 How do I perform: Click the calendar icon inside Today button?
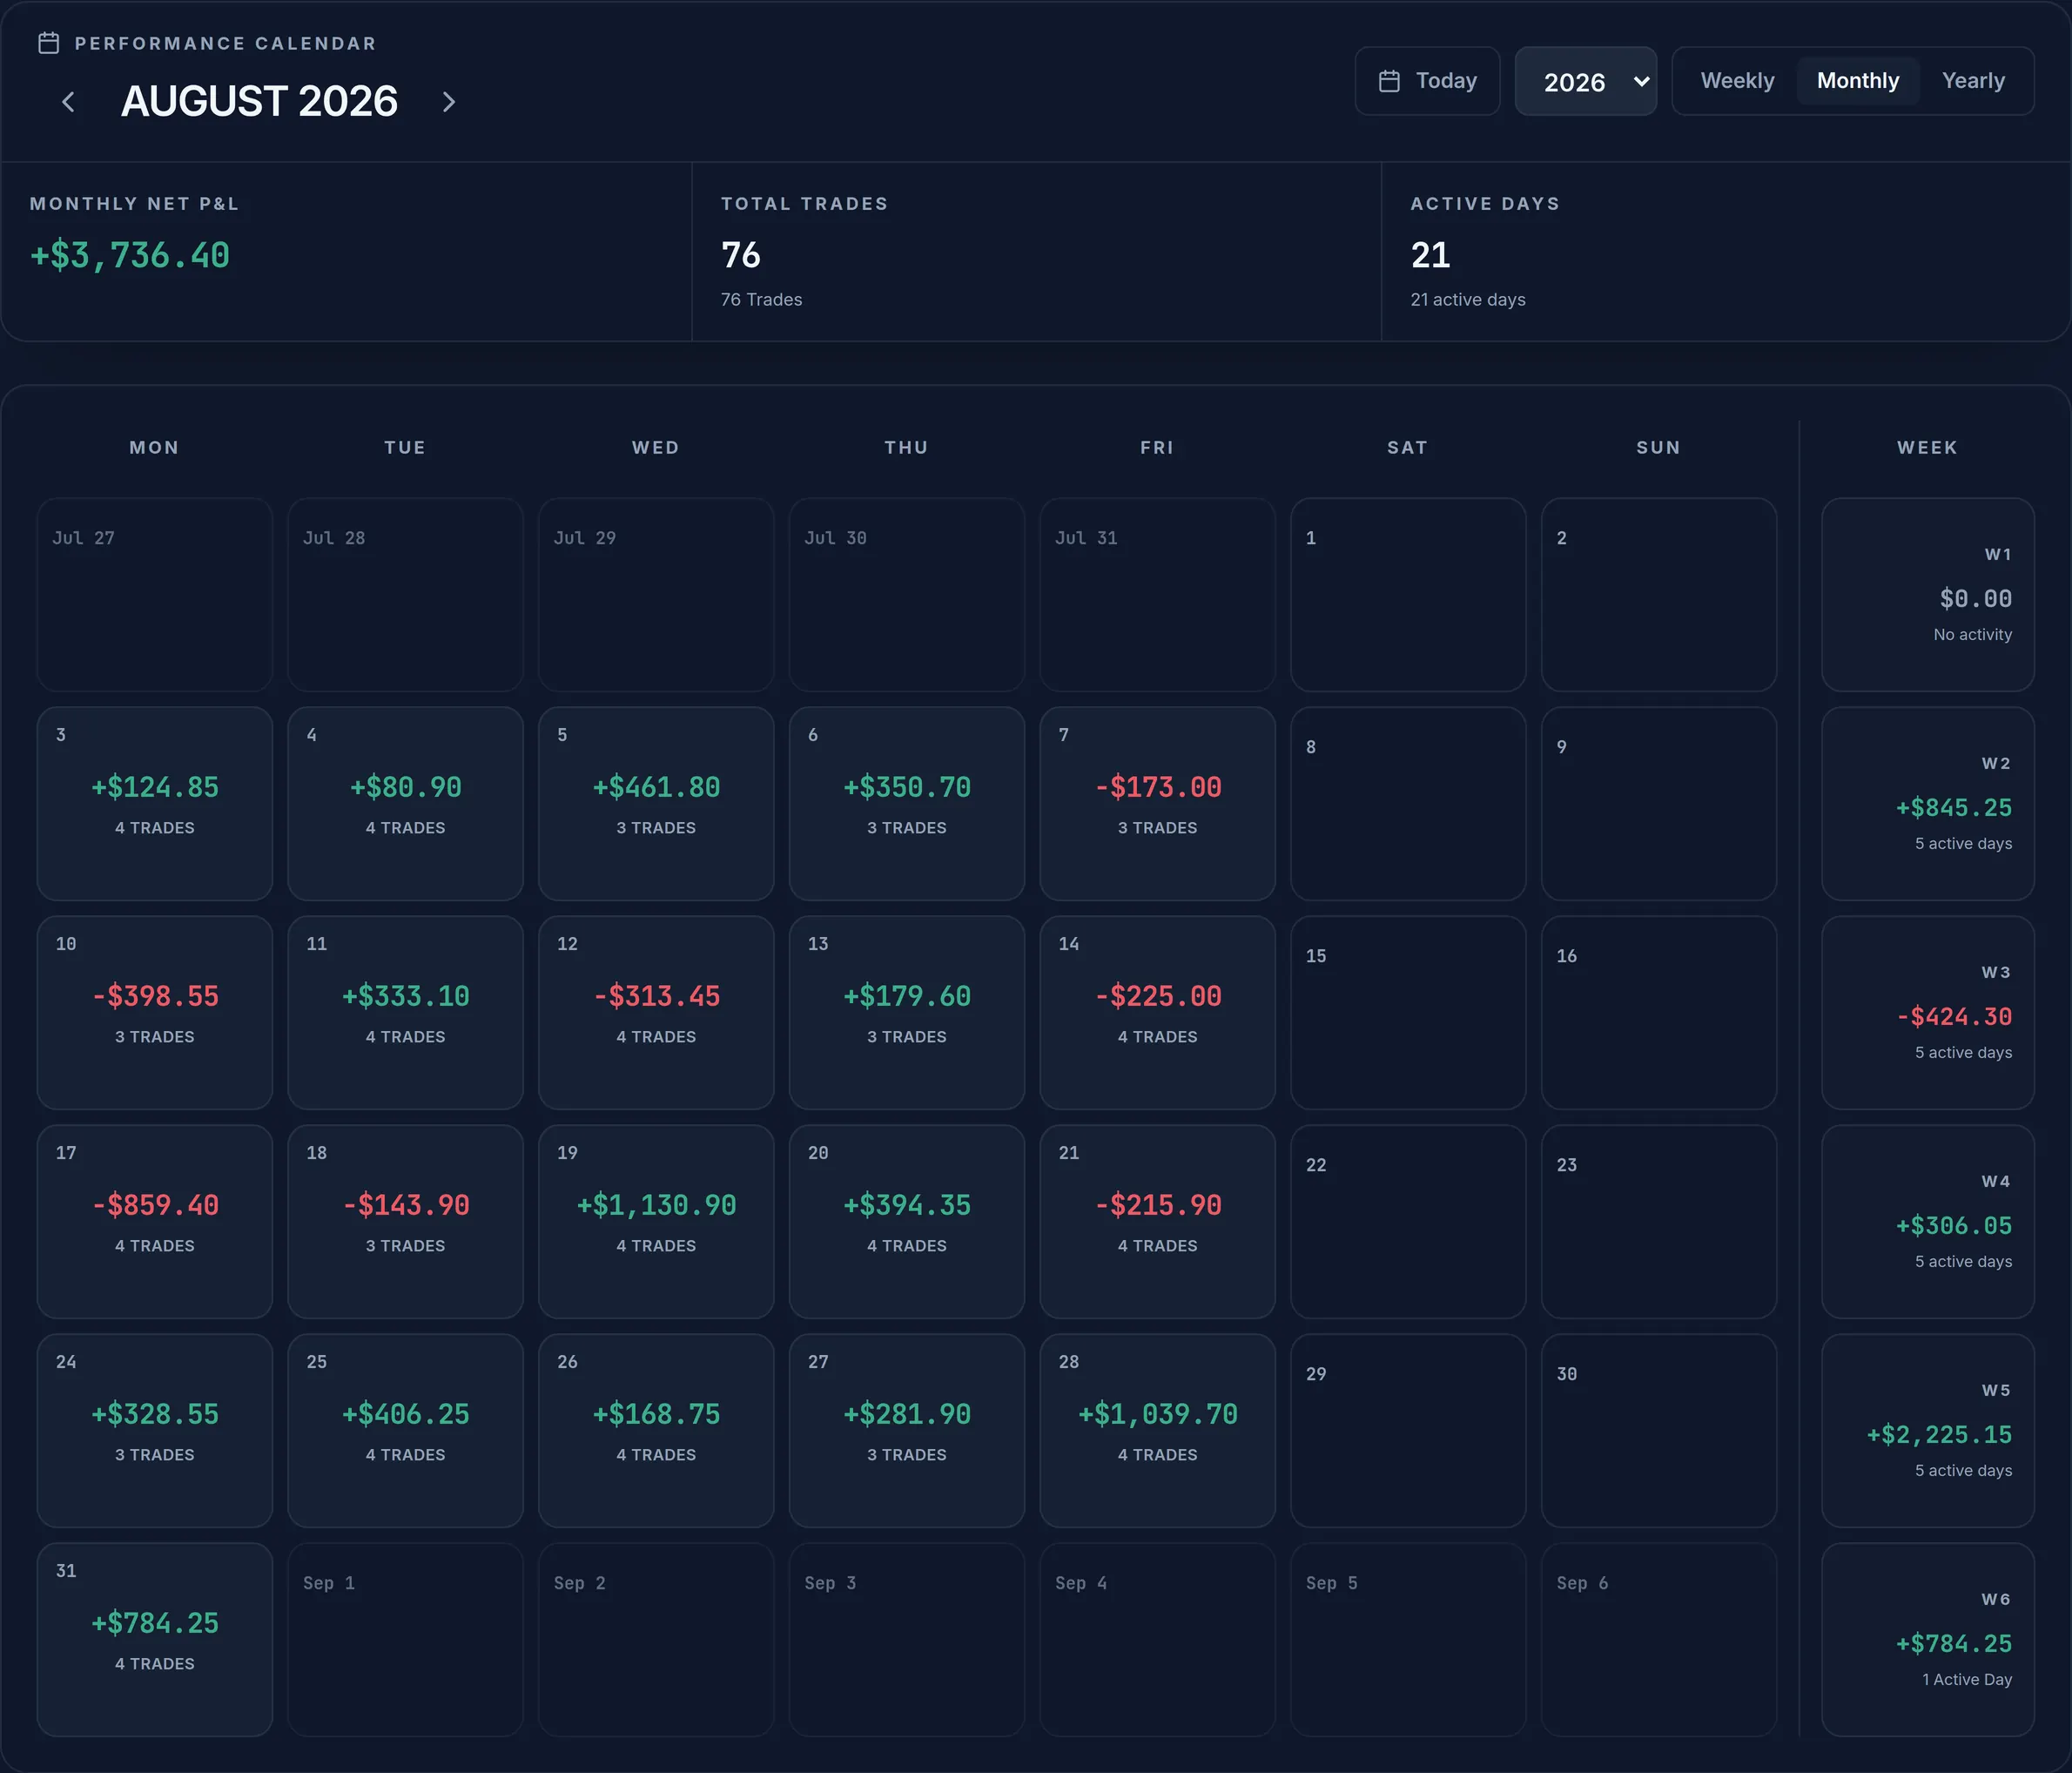pos(1389,81)
